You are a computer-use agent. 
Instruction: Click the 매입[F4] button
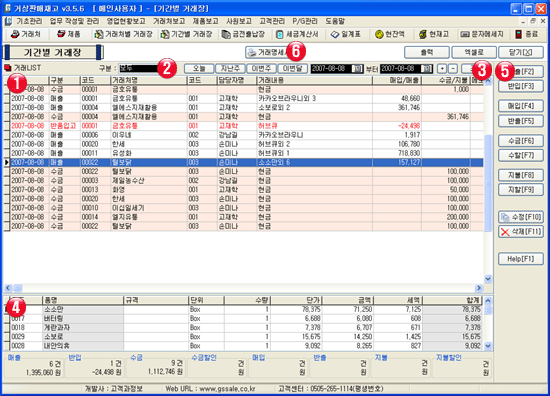click(x=521, y=106)
